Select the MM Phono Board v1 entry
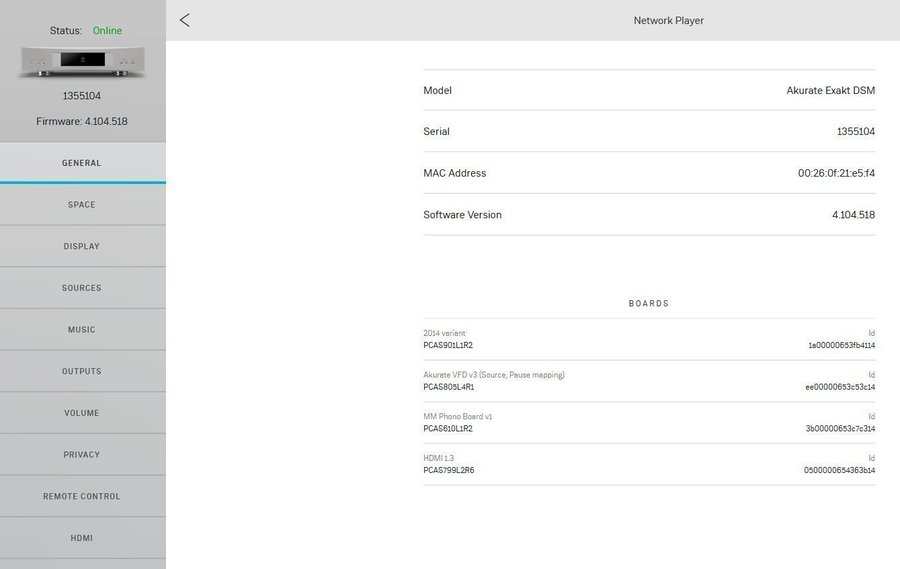The width and height of the screenshot is (900, 569). click(x=648, y=422)
